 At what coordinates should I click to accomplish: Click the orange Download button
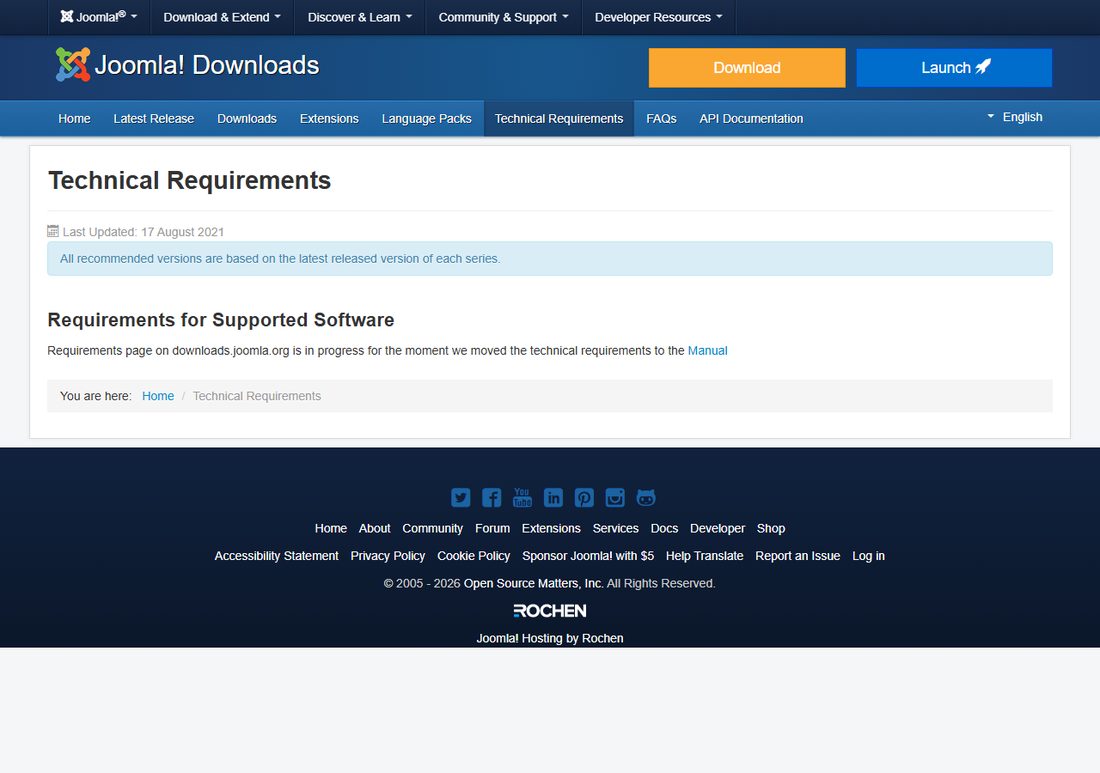pyautogui.click(x=747, y=68)
